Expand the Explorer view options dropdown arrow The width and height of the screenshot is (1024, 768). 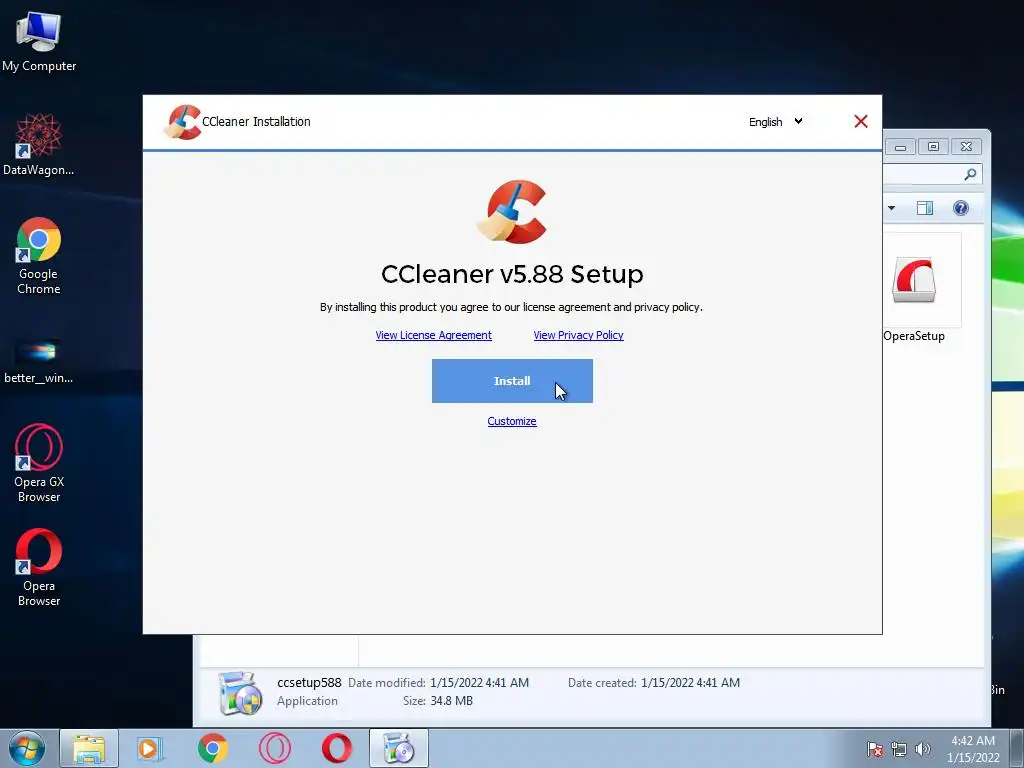891,208
